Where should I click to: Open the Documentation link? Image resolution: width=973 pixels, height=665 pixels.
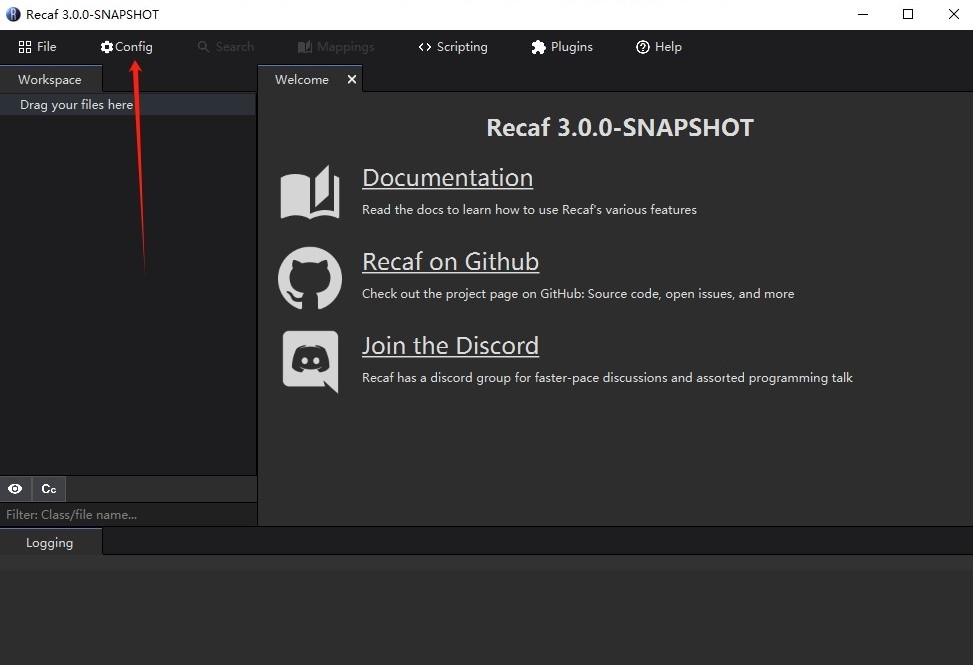[447, 178]
